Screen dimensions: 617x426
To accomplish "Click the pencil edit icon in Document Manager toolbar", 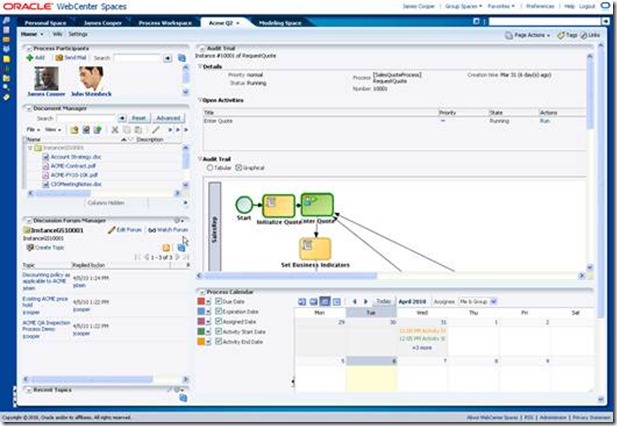I will click(x=156, y=129).
